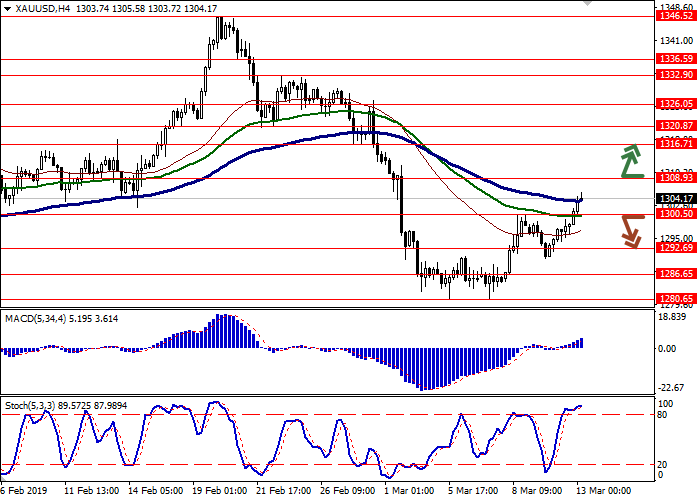Select the 1300.50 support level label

[x=675, y=214]
